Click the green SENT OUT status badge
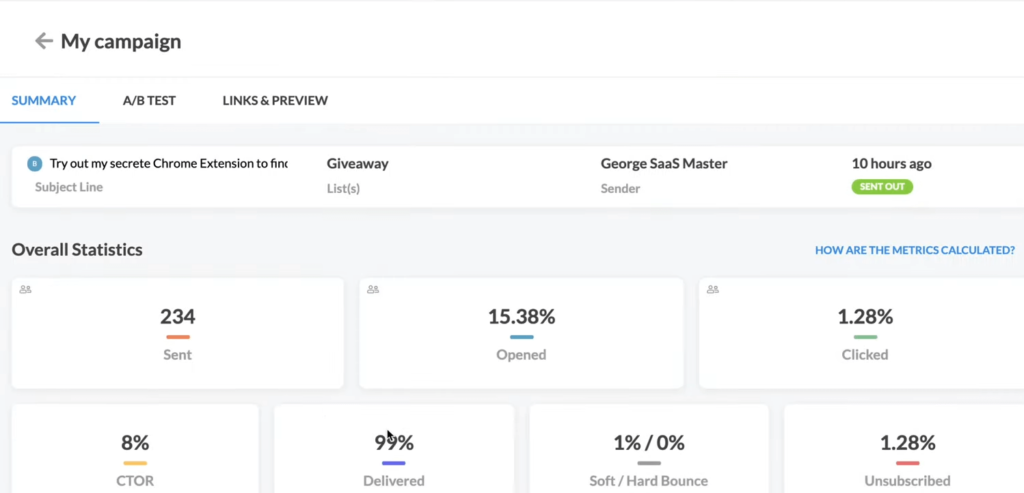Screen dimensions: 1024x493 [x=882, y=187]
